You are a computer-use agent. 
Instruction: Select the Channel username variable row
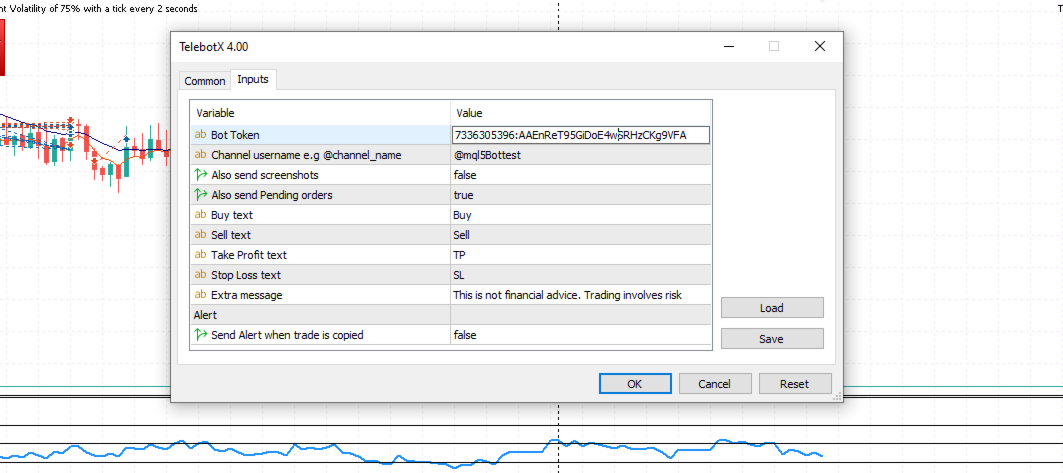[321, 155]
